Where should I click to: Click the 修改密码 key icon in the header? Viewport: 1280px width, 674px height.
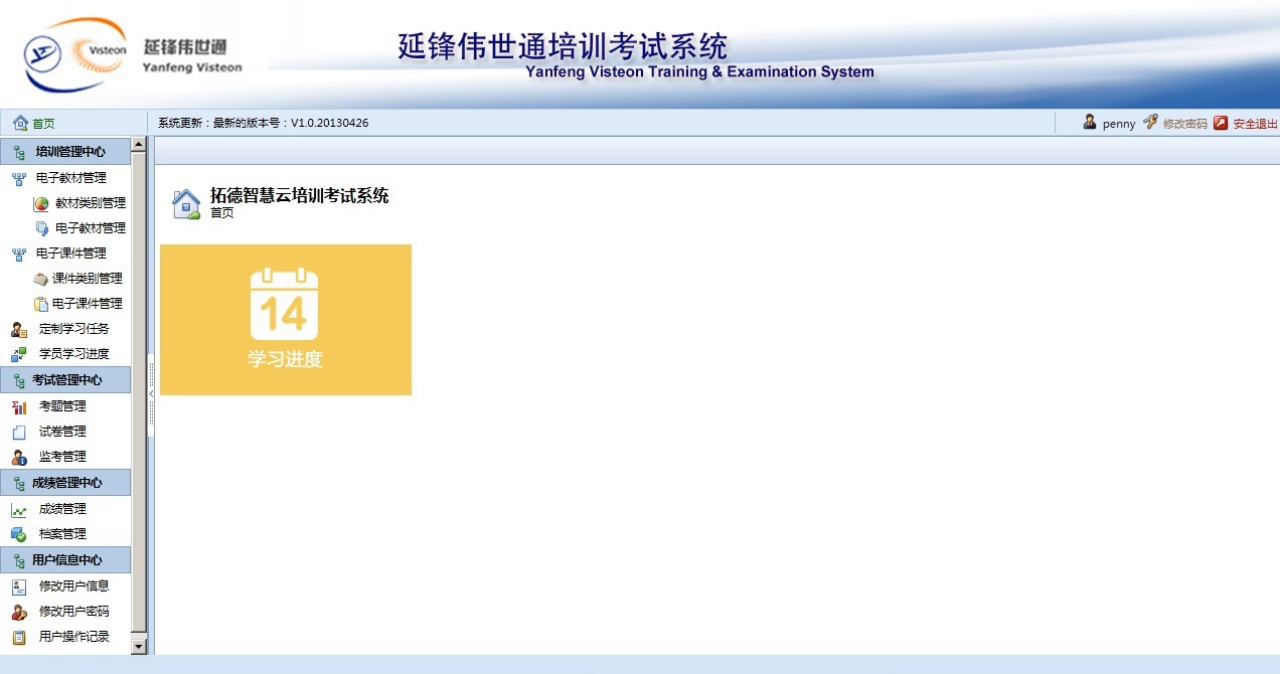tap(1150, 122)
